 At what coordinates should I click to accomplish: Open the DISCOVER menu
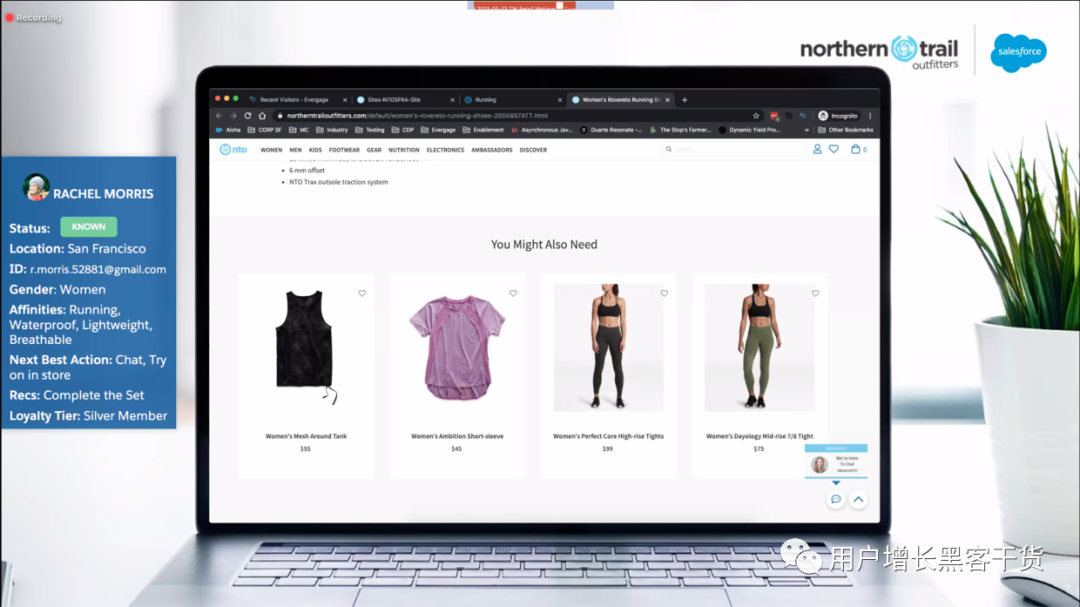click(x=533, y=150)
